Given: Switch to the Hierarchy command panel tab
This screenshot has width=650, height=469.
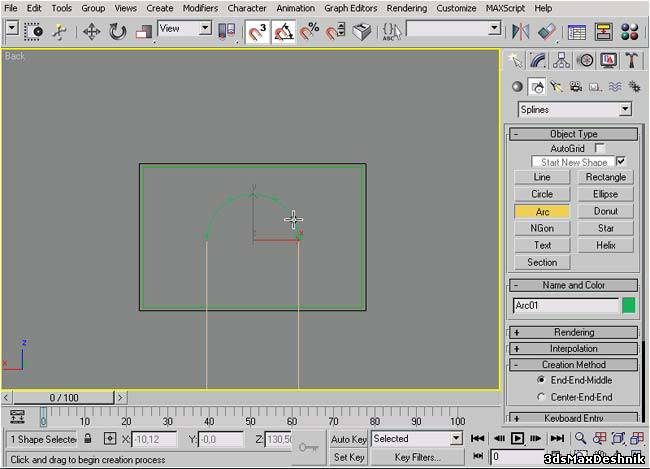Looking at the screenshot, I should 561,61.
